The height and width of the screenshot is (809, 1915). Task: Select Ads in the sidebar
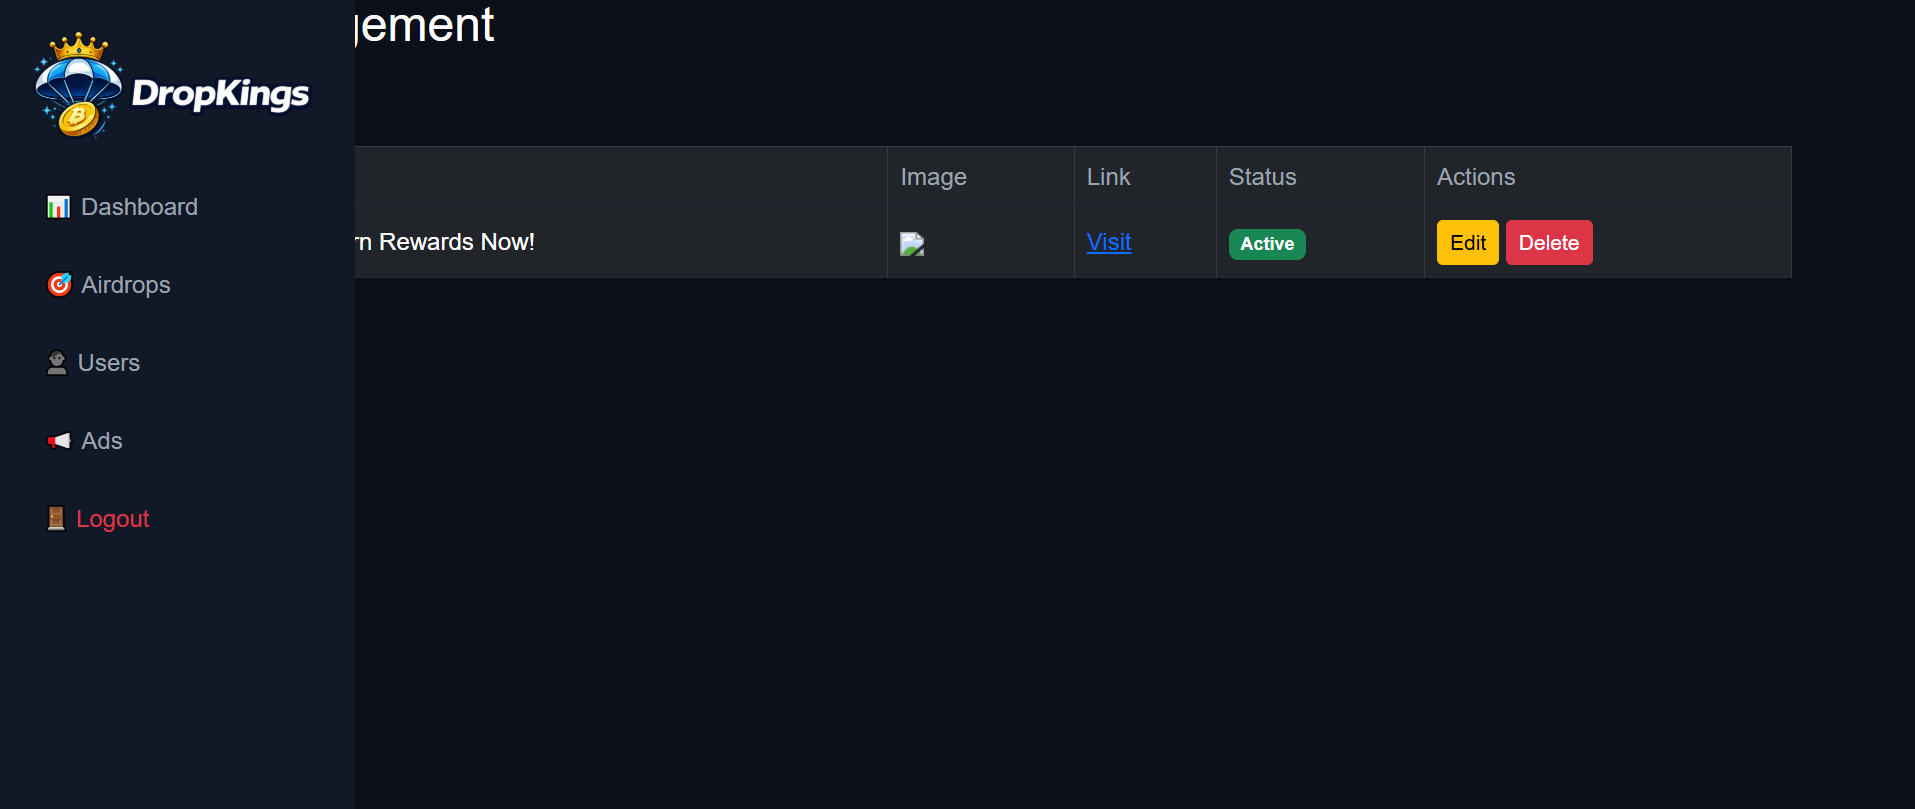102,441
